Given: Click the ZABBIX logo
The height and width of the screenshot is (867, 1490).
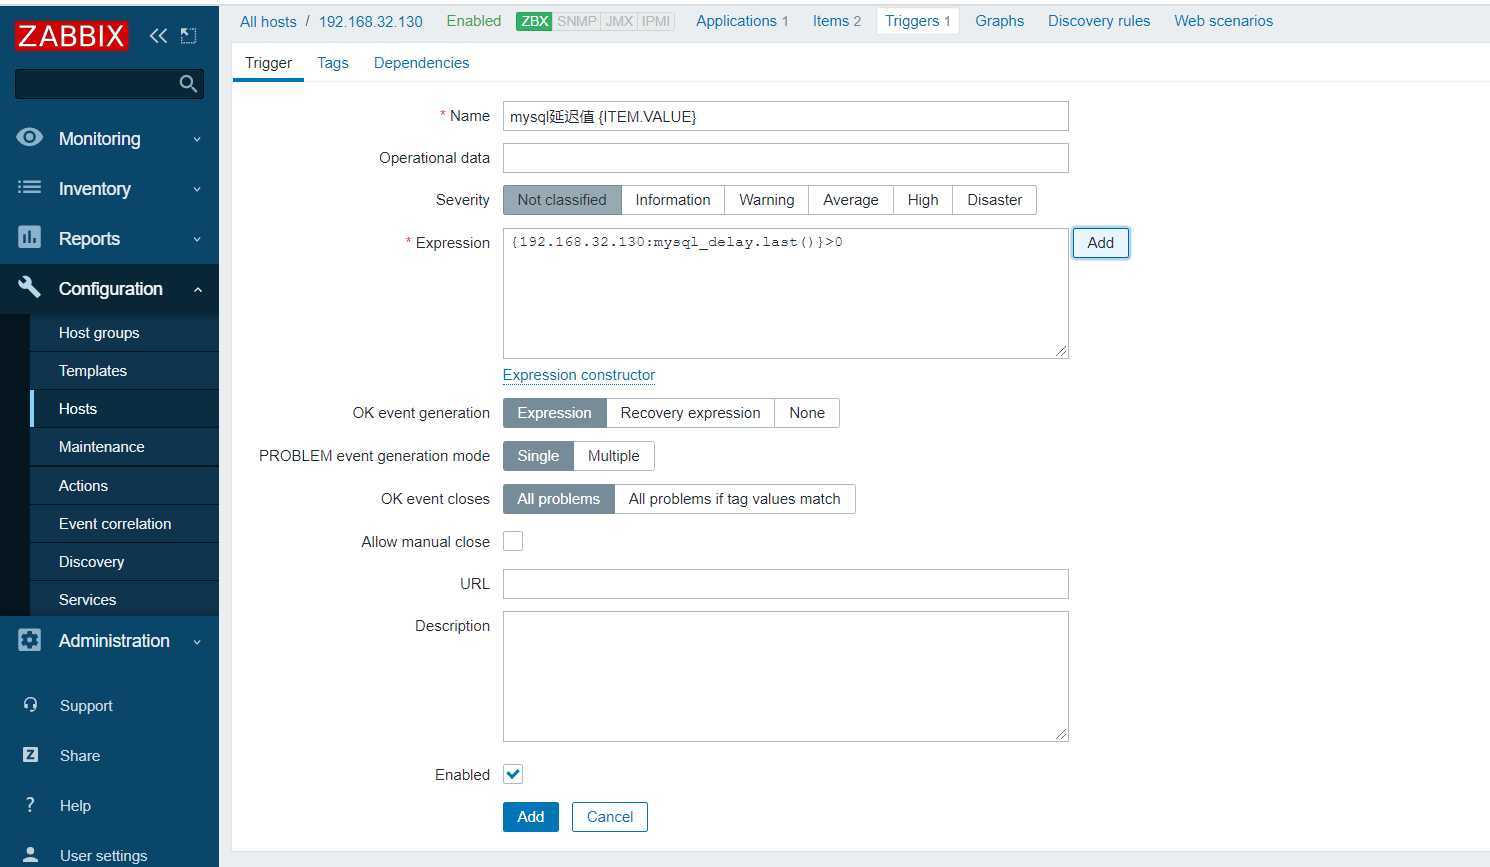Looking at the screenshot, I should pos(72,36).
